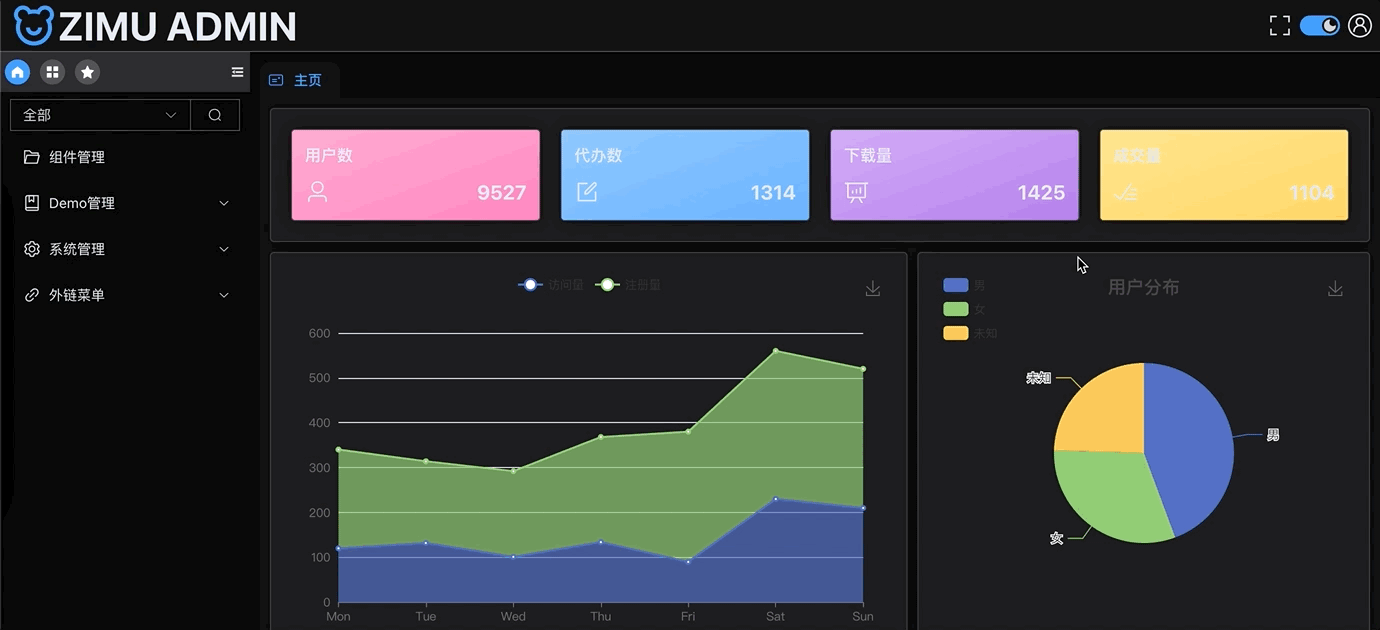Expand the 外链菜单 chevron
The height and width of the screenshot is (630, 1380).
click(x=224, y=295)
